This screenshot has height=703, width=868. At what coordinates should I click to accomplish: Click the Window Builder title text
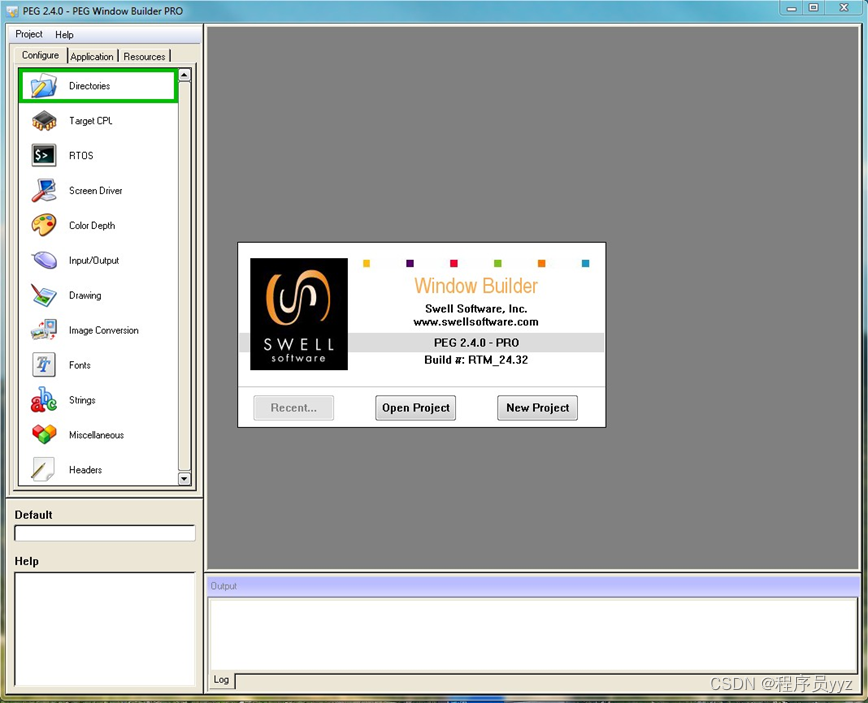point(476,286)
